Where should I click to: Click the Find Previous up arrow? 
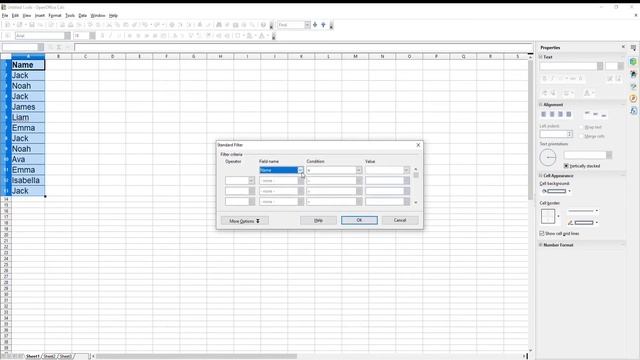coord(323,25)
